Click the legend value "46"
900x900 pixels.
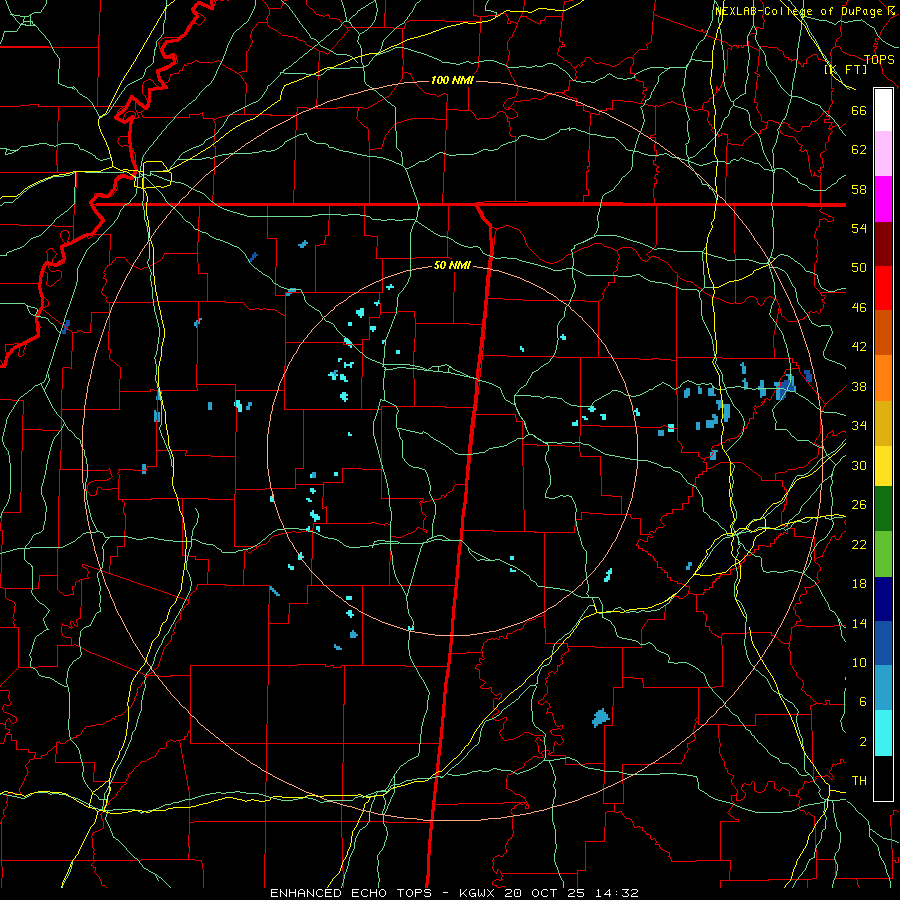coord(859,308)
